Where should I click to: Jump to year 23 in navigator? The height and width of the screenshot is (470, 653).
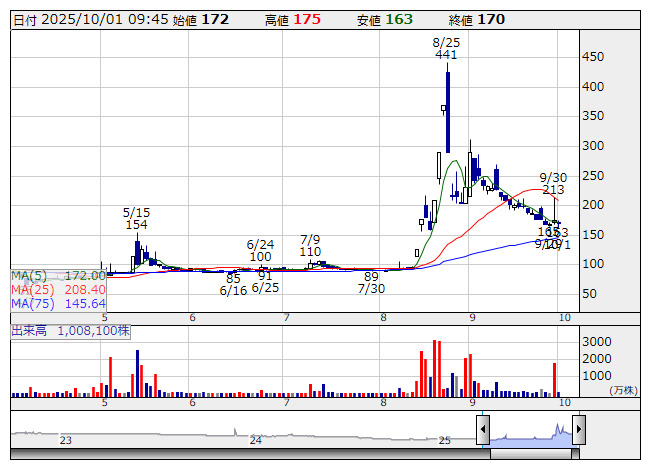pos(66,440)
